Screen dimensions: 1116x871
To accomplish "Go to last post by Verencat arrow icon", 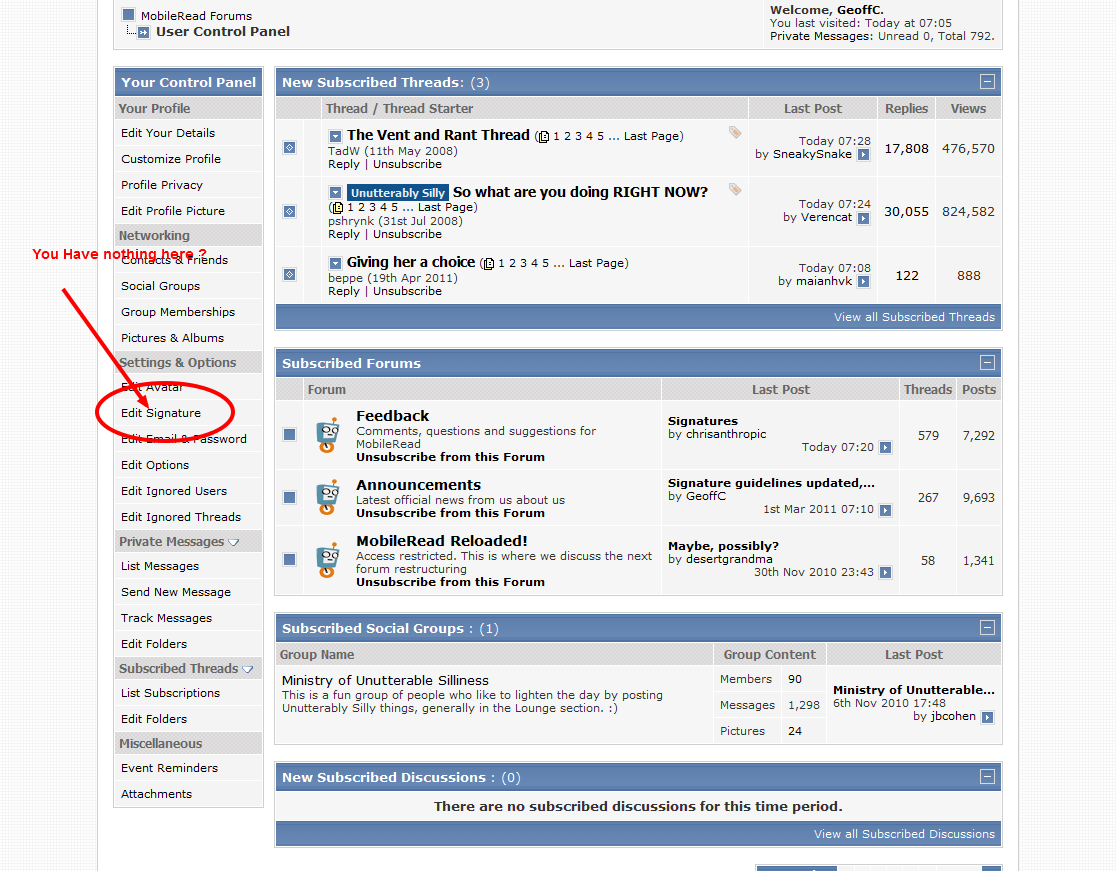I will (863, 218).
